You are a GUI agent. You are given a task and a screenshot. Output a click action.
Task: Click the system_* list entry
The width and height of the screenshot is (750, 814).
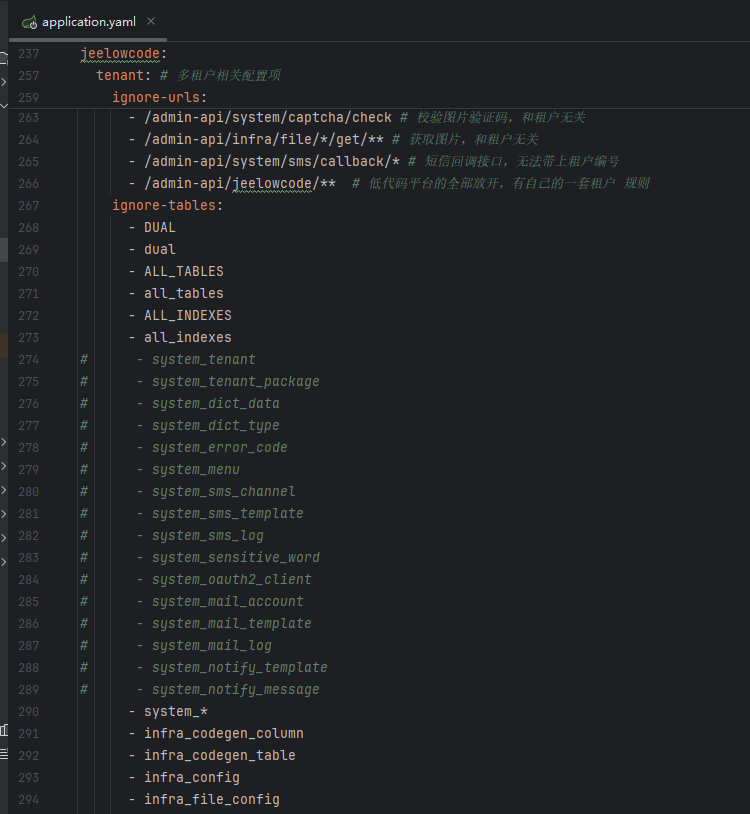[x=176, y=711]
